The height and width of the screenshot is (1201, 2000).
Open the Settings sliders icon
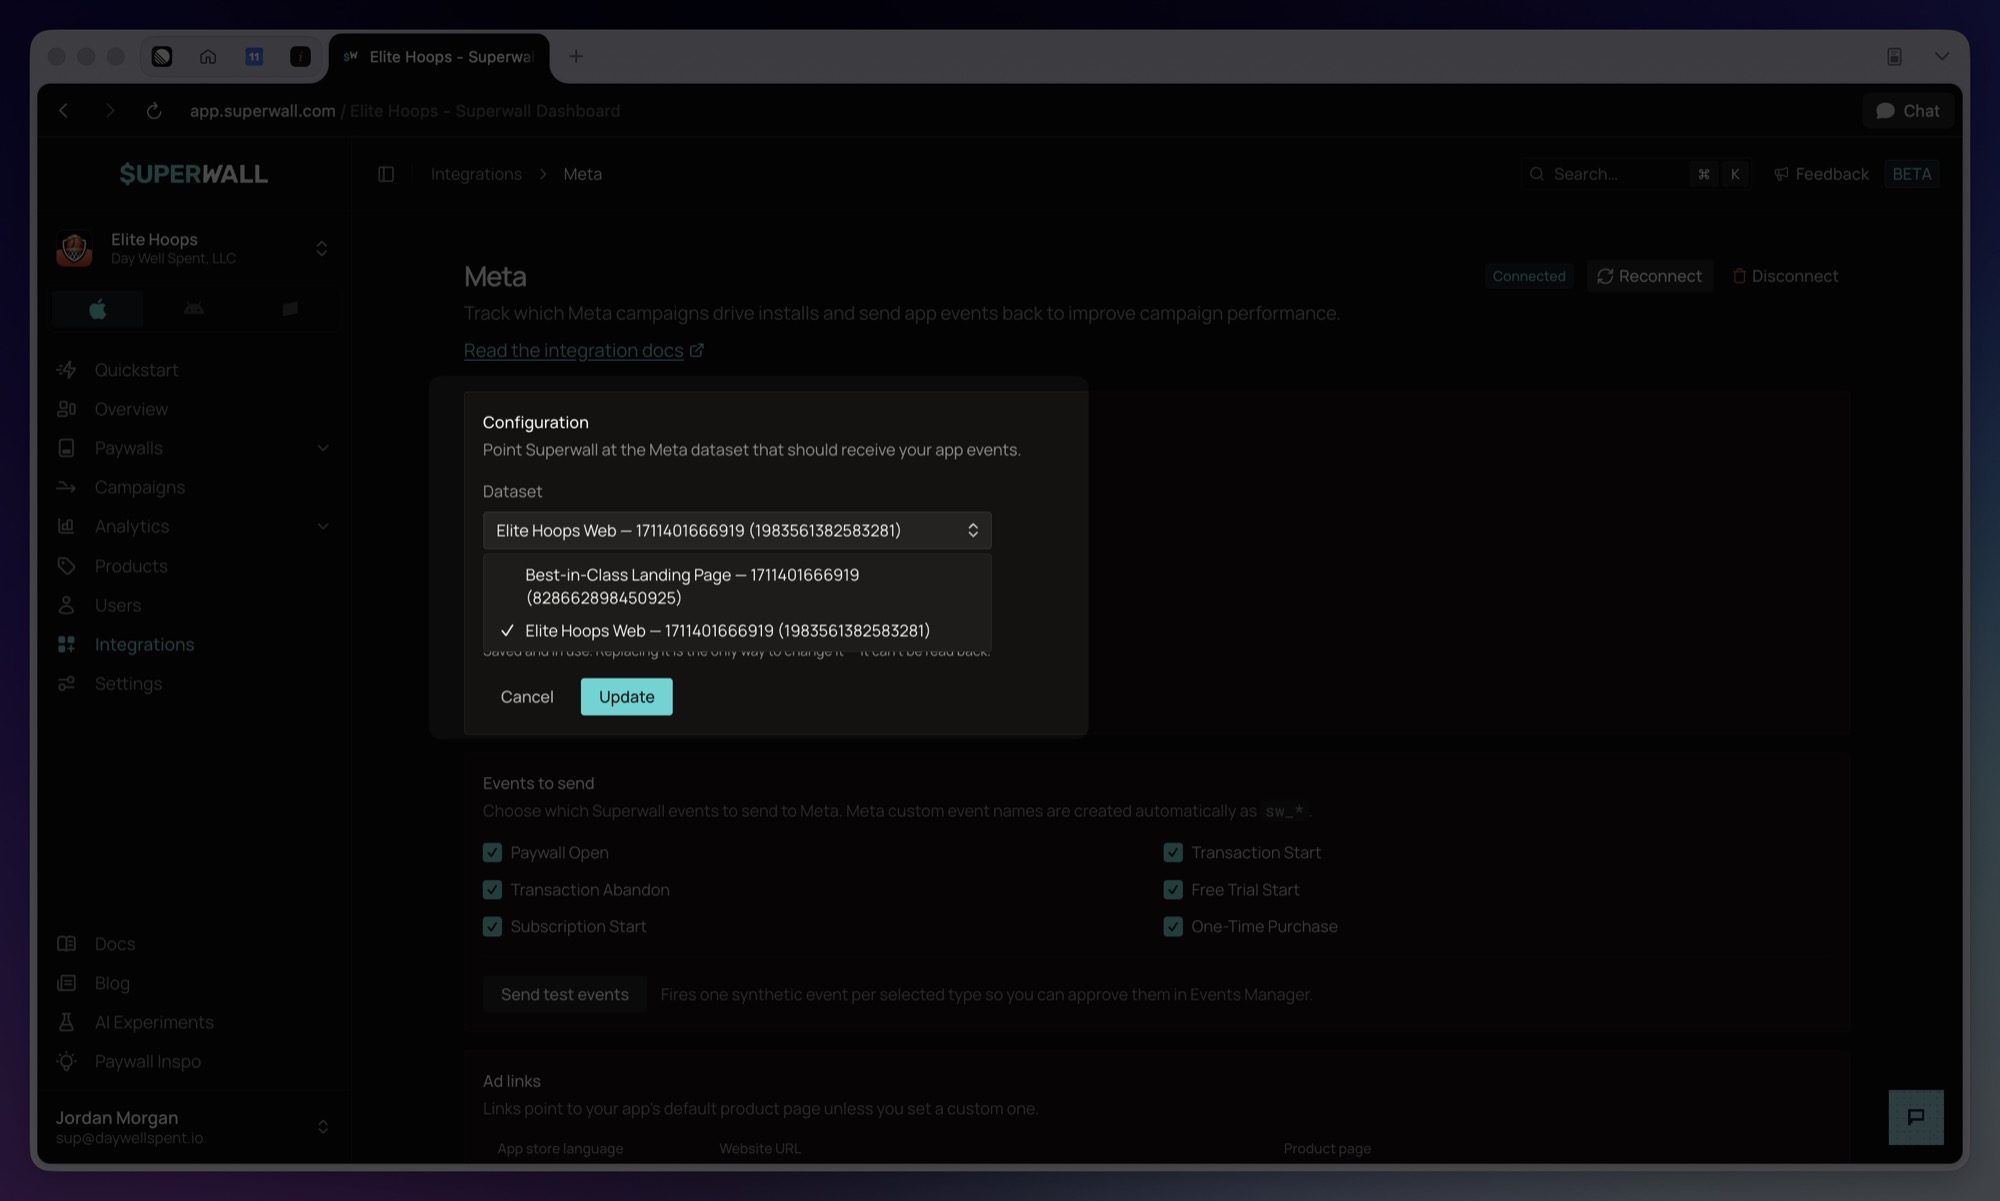(x=67, y=684)
